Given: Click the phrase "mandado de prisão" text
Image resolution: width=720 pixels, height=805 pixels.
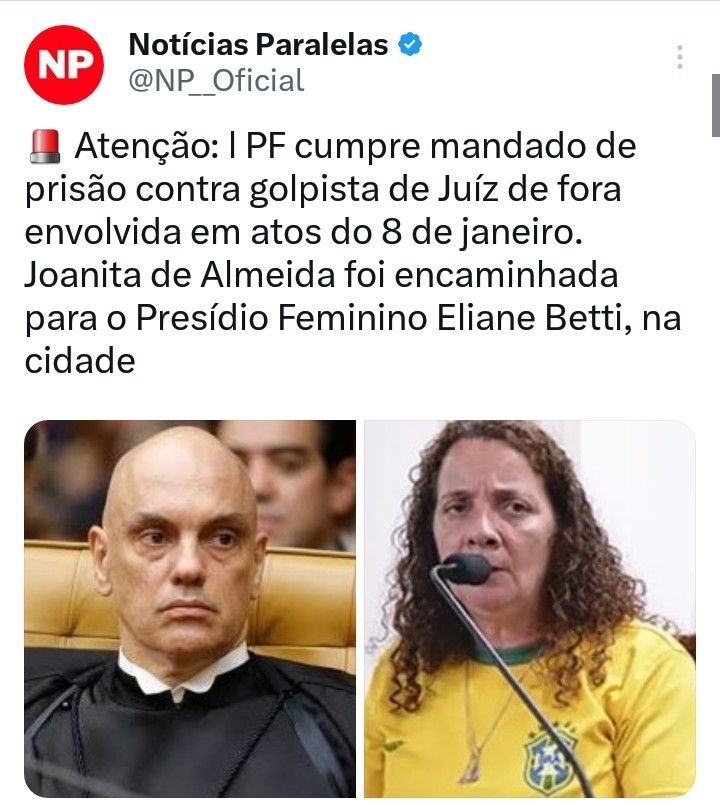Looking at the screenshot, I should click(331, 168).
